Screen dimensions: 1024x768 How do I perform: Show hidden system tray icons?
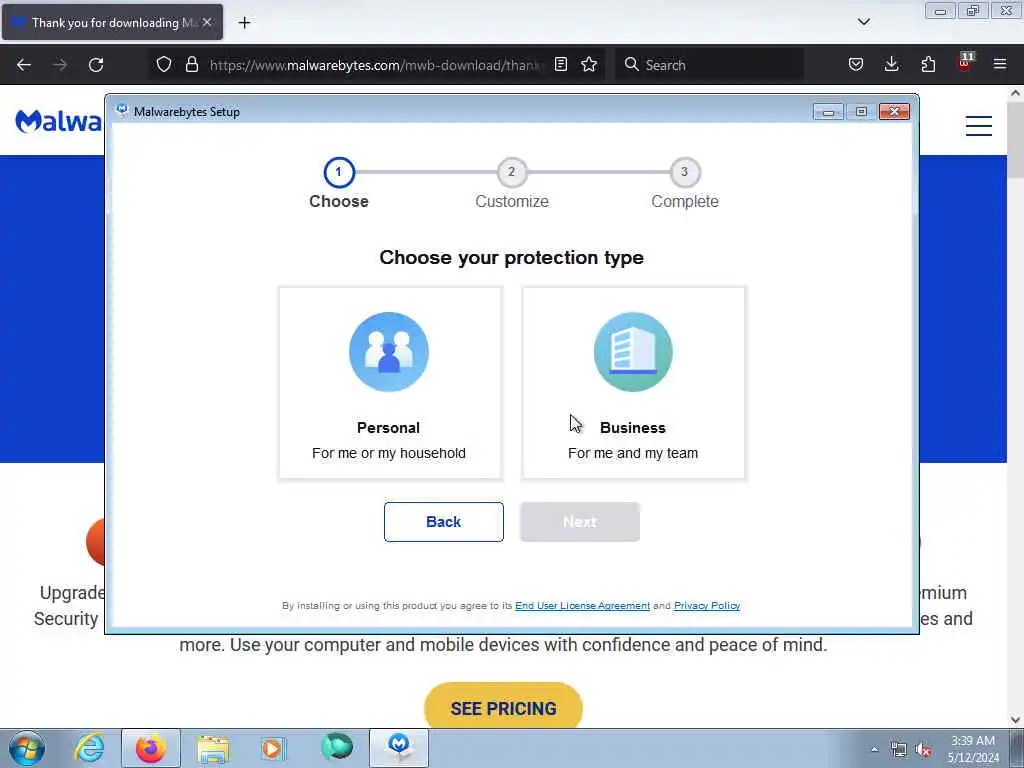coord(874,749)
